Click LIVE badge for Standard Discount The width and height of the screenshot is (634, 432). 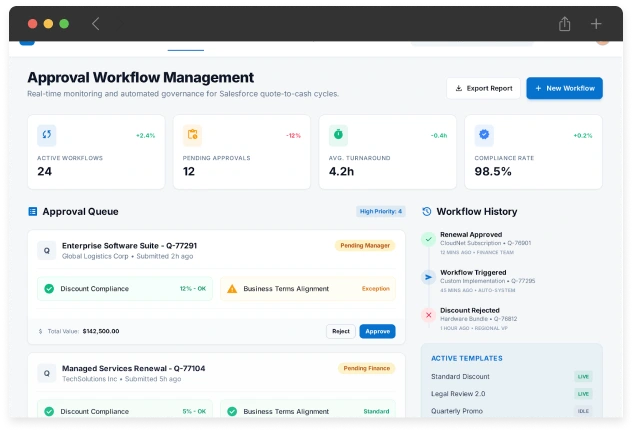(583, 377)
